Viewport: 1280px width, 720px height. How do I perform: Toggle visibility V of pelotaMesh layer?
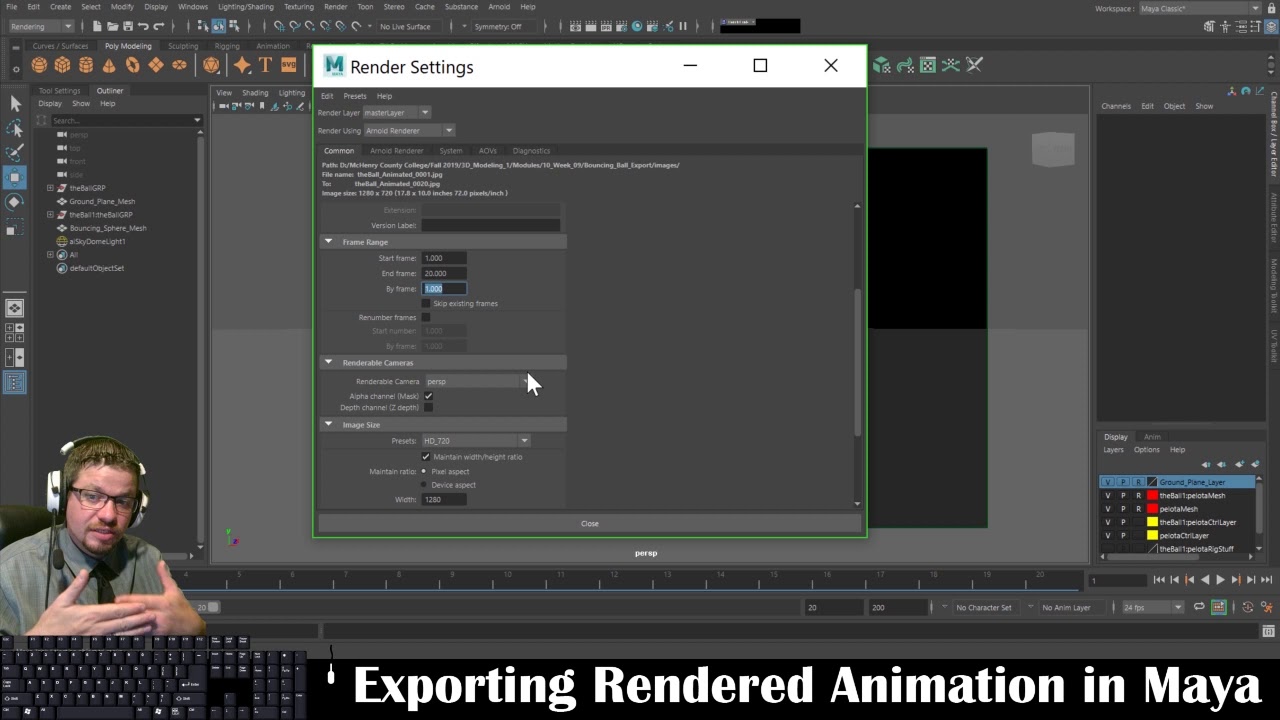[1107, 509]
